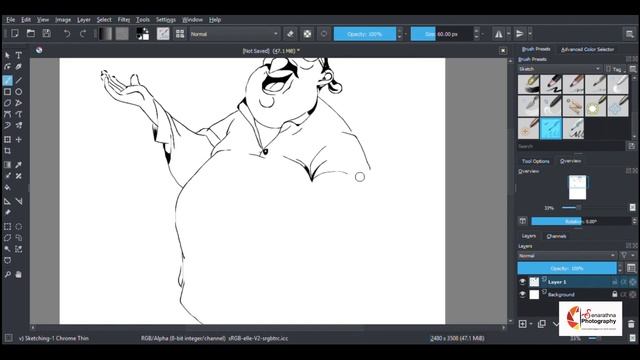This screenshot has height=360, width=640.
Task: Open the Settings menu
Action: tap(165, 20)
